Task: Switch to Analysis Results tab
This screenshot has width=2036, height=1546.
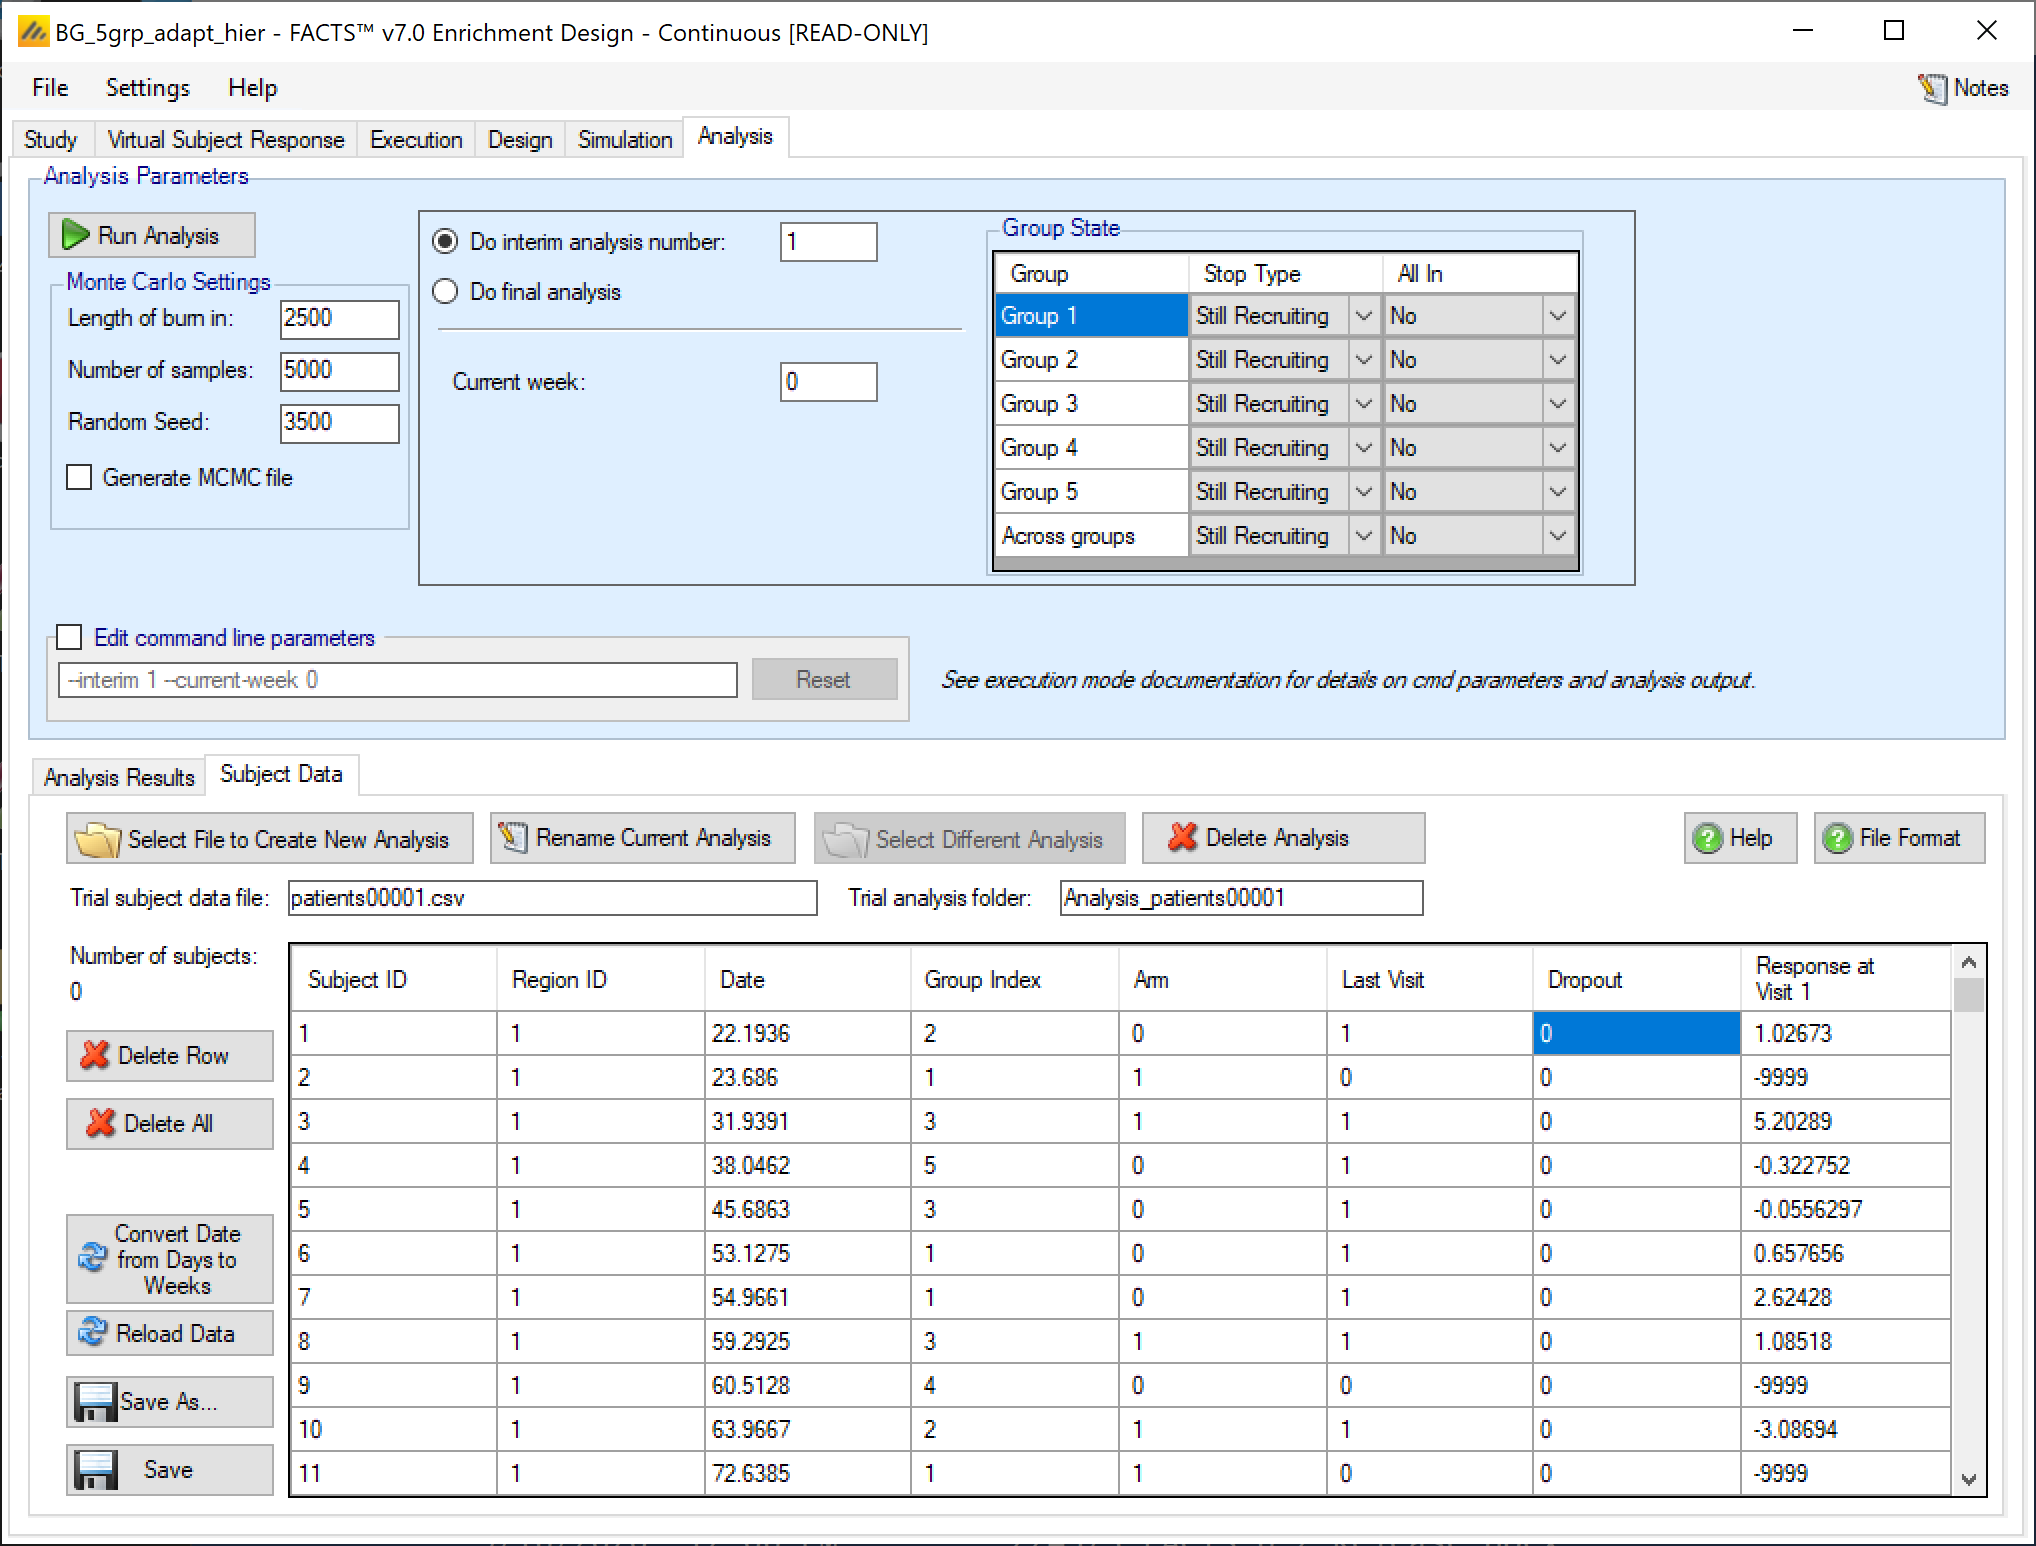Action: click(119, 777)
